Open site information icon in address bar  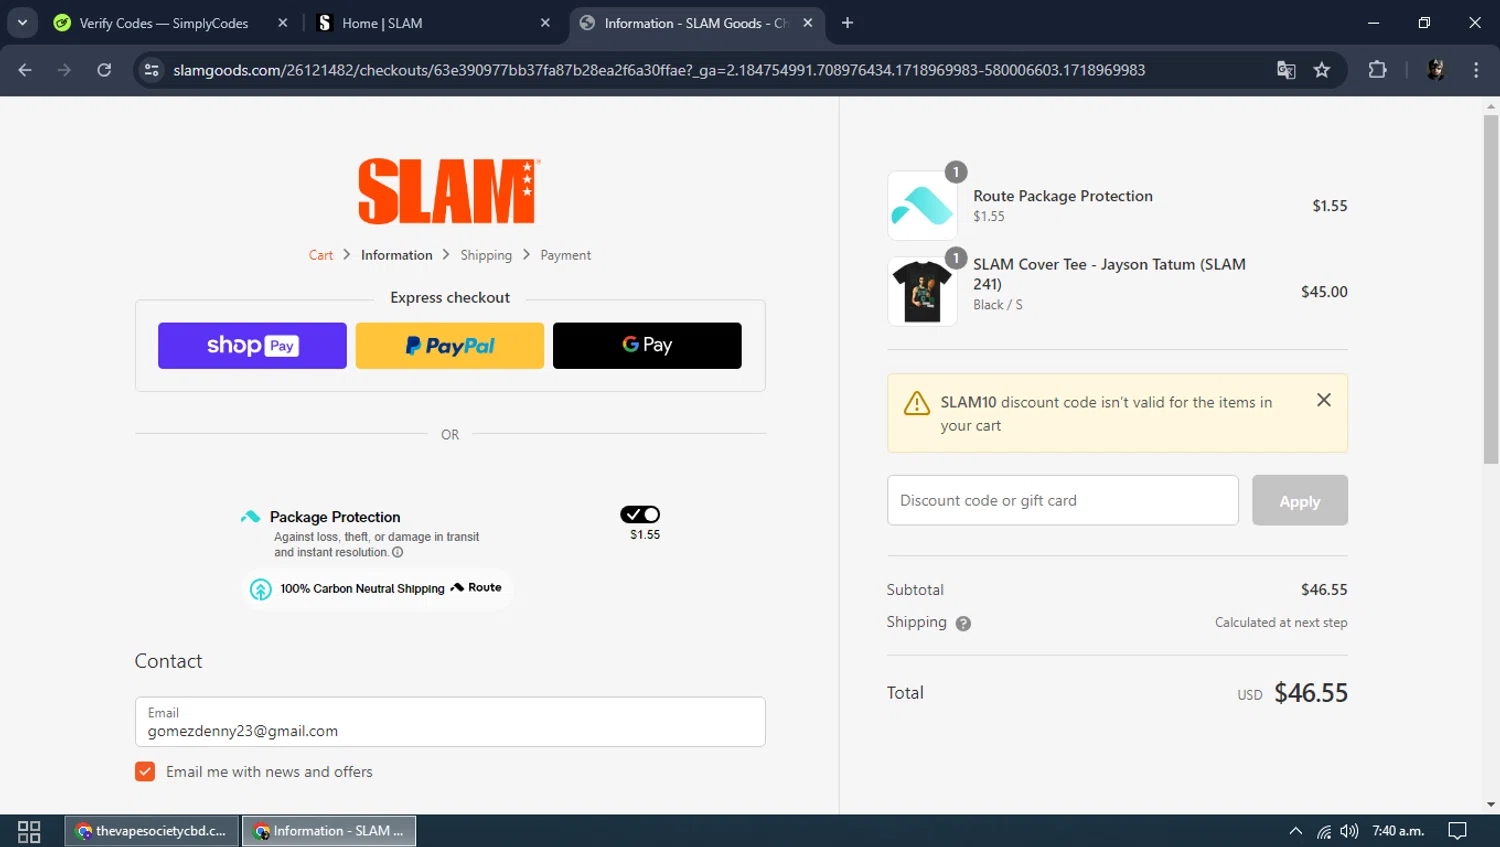click(x=152, y=70)
